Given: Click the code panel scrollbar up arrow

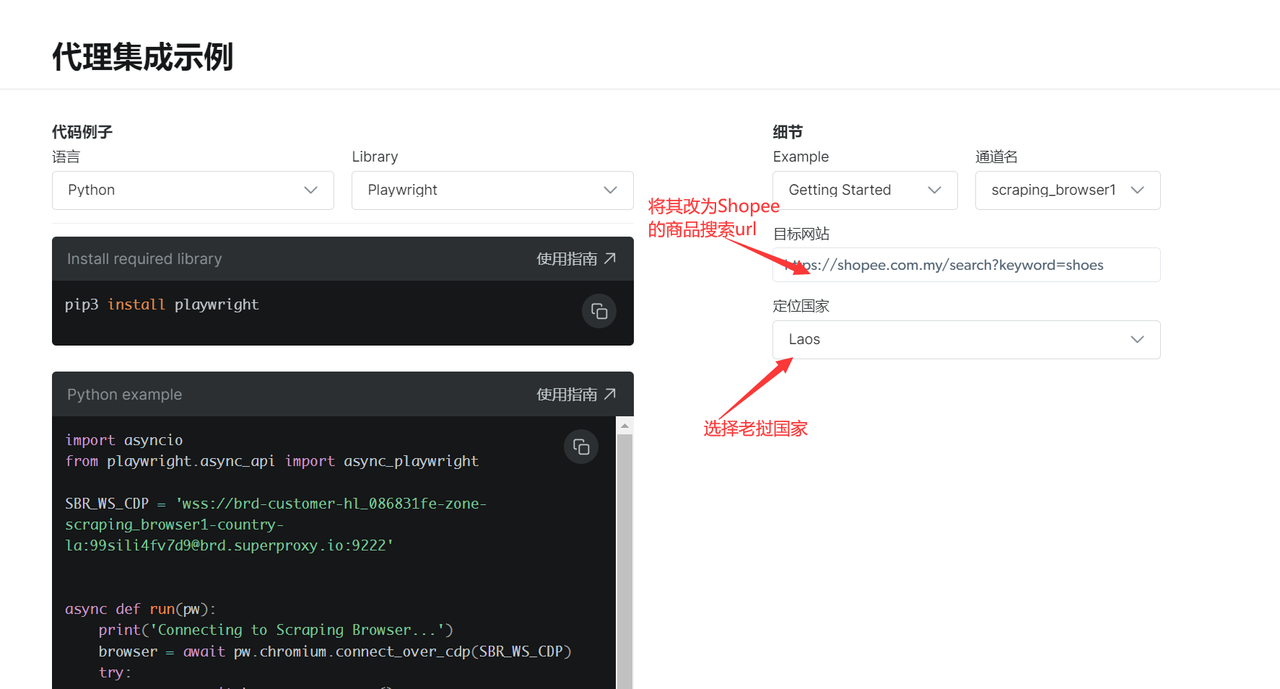Looking at the screenshot, I should click(x=625, y=425).
